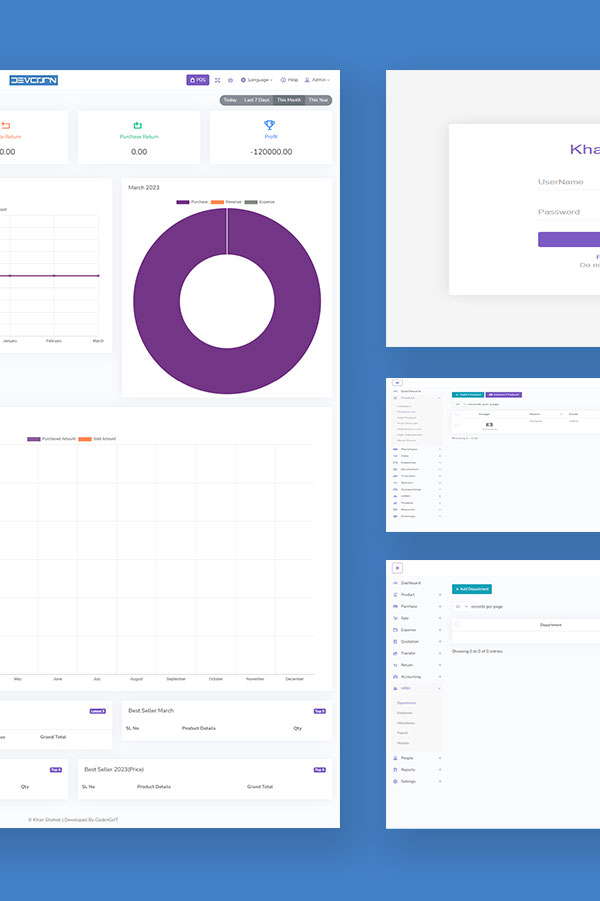Click the Purchase icon in department window sidebar
The width and height of the screenshot is (600, 901).
pyautogui.click(x=395, y=607)
